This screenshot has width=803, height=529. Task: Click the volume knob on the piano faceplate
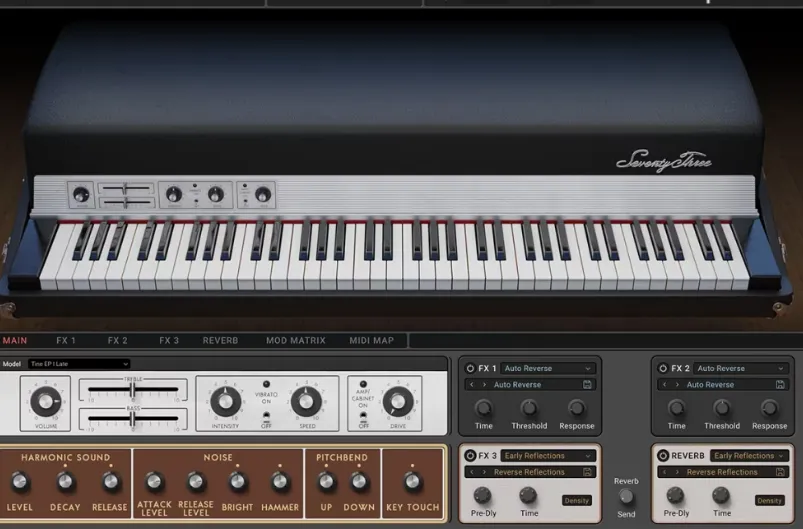coord(81,195)
